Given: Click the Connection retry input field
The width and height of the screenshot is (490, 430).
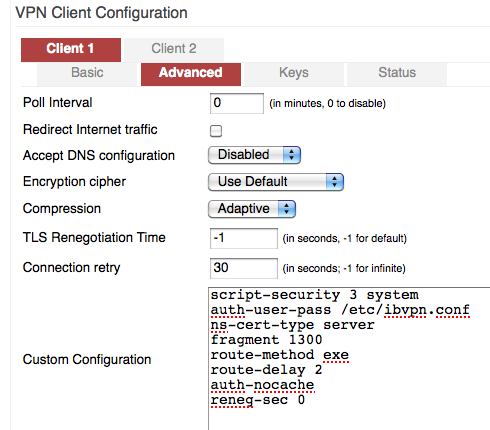Looking at the screenshot, I should click(x=244, y=268).
